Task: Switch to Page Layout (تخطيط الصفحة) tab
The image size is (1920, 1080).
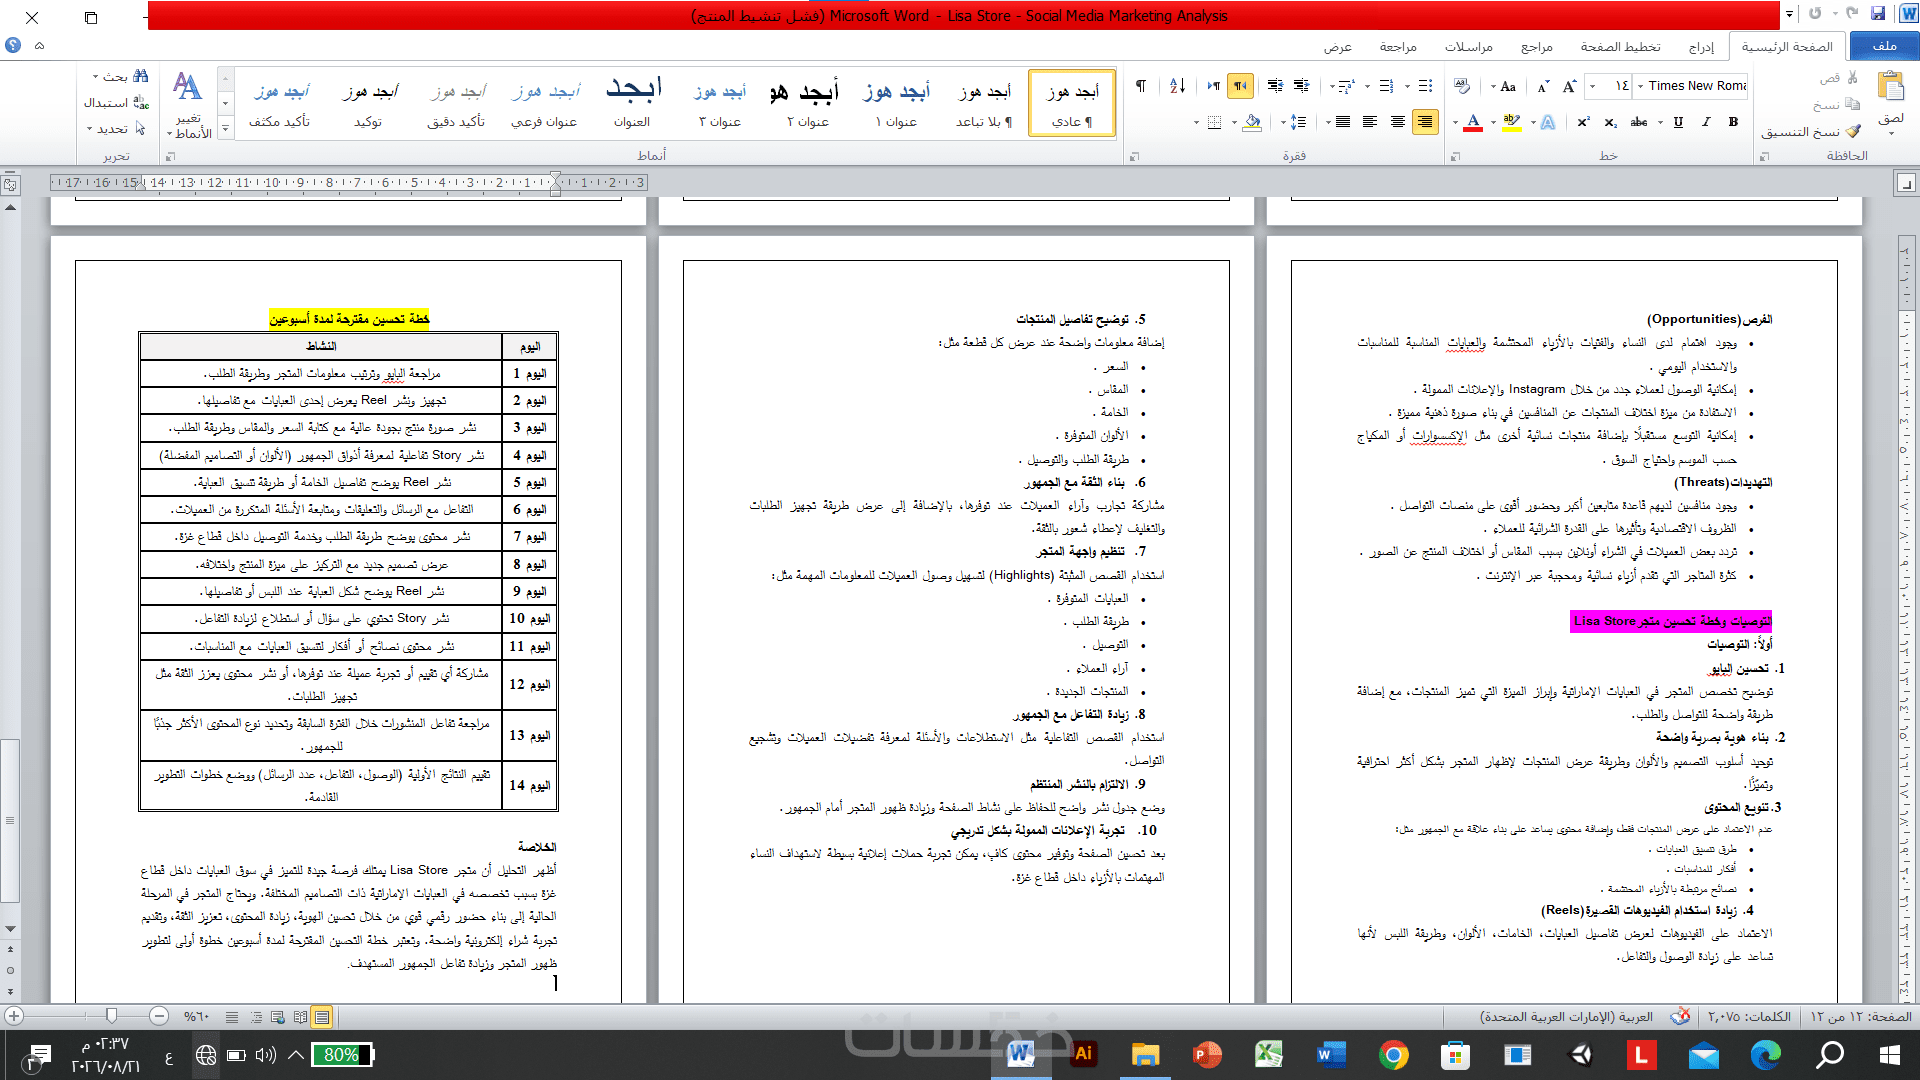Action: coord(1620,46)
